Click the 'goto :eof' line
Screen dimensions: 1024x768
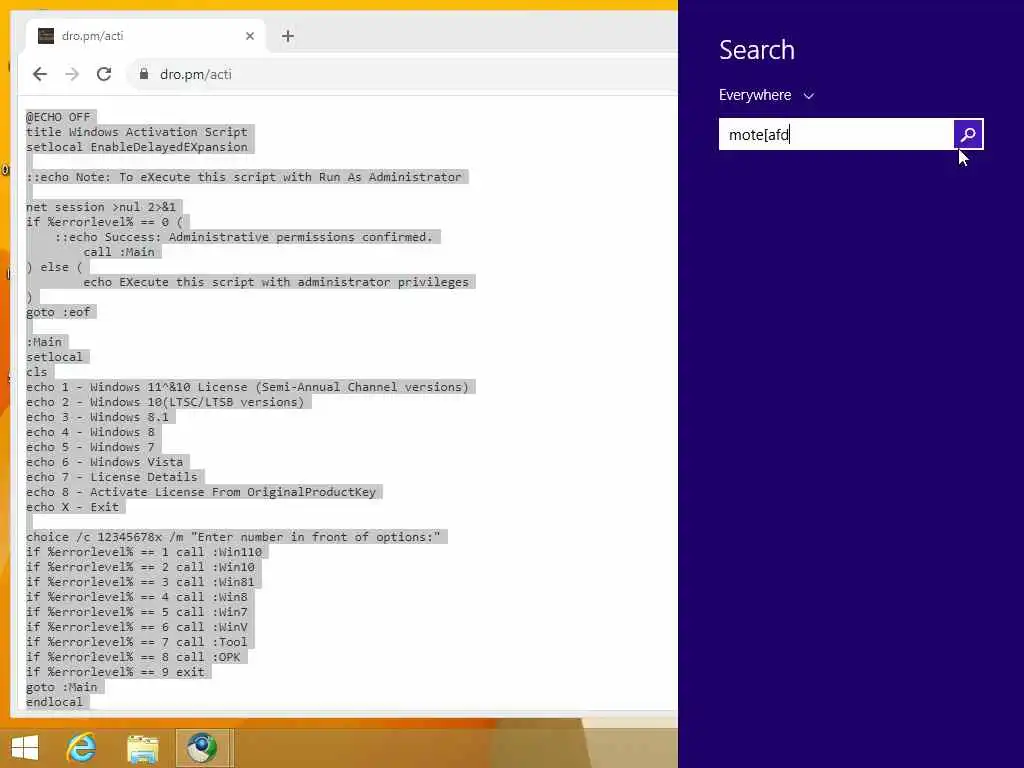click(x=58, y=312)
